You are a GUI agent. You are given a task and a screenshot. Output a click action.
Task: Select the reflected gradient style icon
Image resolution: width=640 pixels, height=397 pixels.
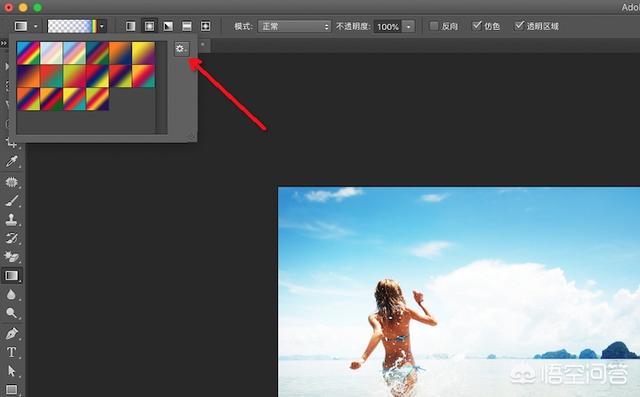187,27
